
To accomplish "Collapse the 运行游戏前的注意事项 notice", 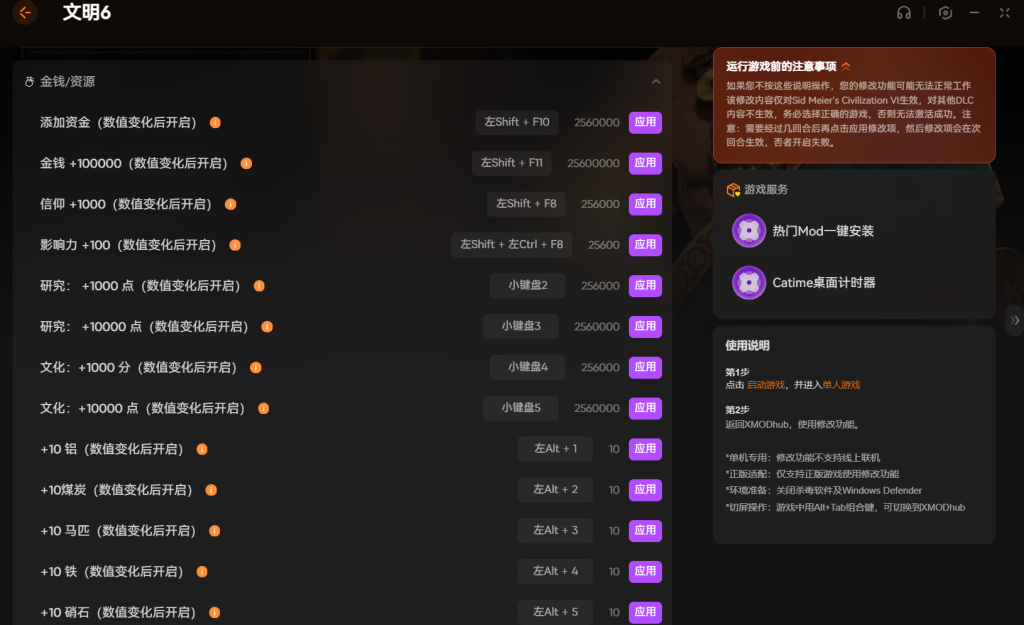I will pos(846,67).
